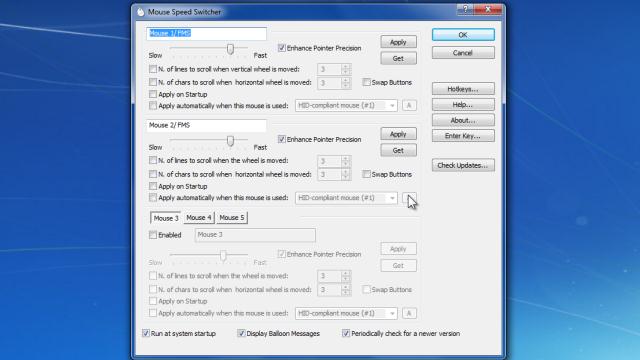640x360 pixels.
Task: Click the Mouse 2 Get button
Action: tap(398, 150)
